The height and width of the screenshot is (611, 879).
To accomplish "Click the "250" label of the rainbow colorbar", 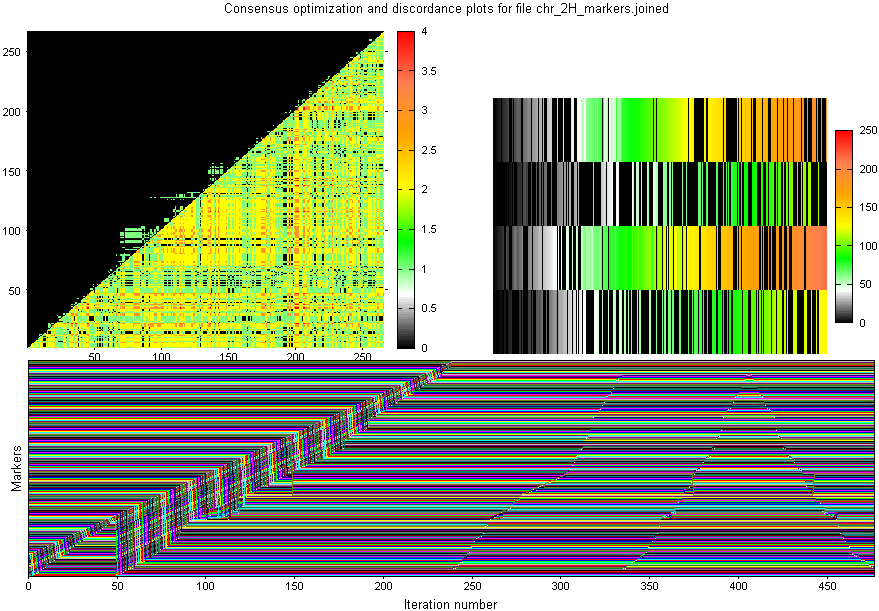I will click(x=868, y=131).
